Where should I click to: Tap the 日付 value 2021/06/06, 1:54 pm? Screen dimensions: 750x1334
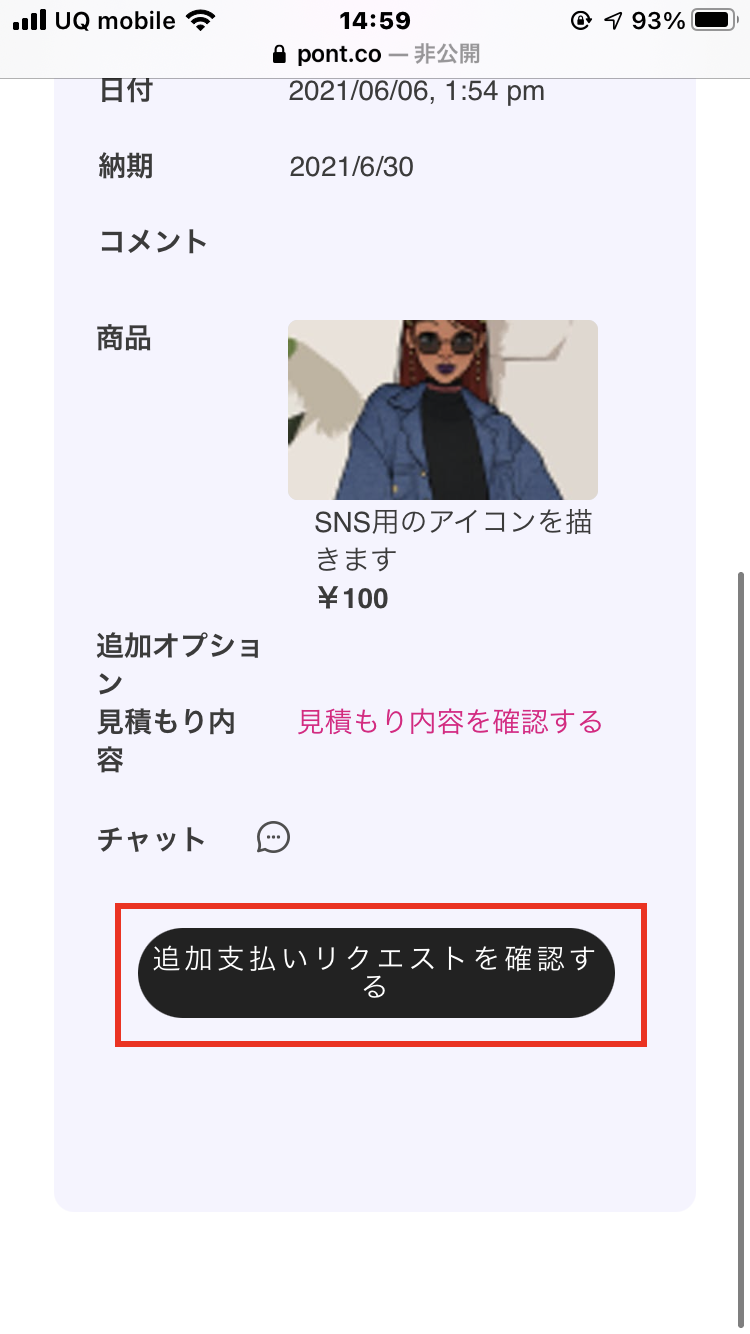click(x=417, y=91)
